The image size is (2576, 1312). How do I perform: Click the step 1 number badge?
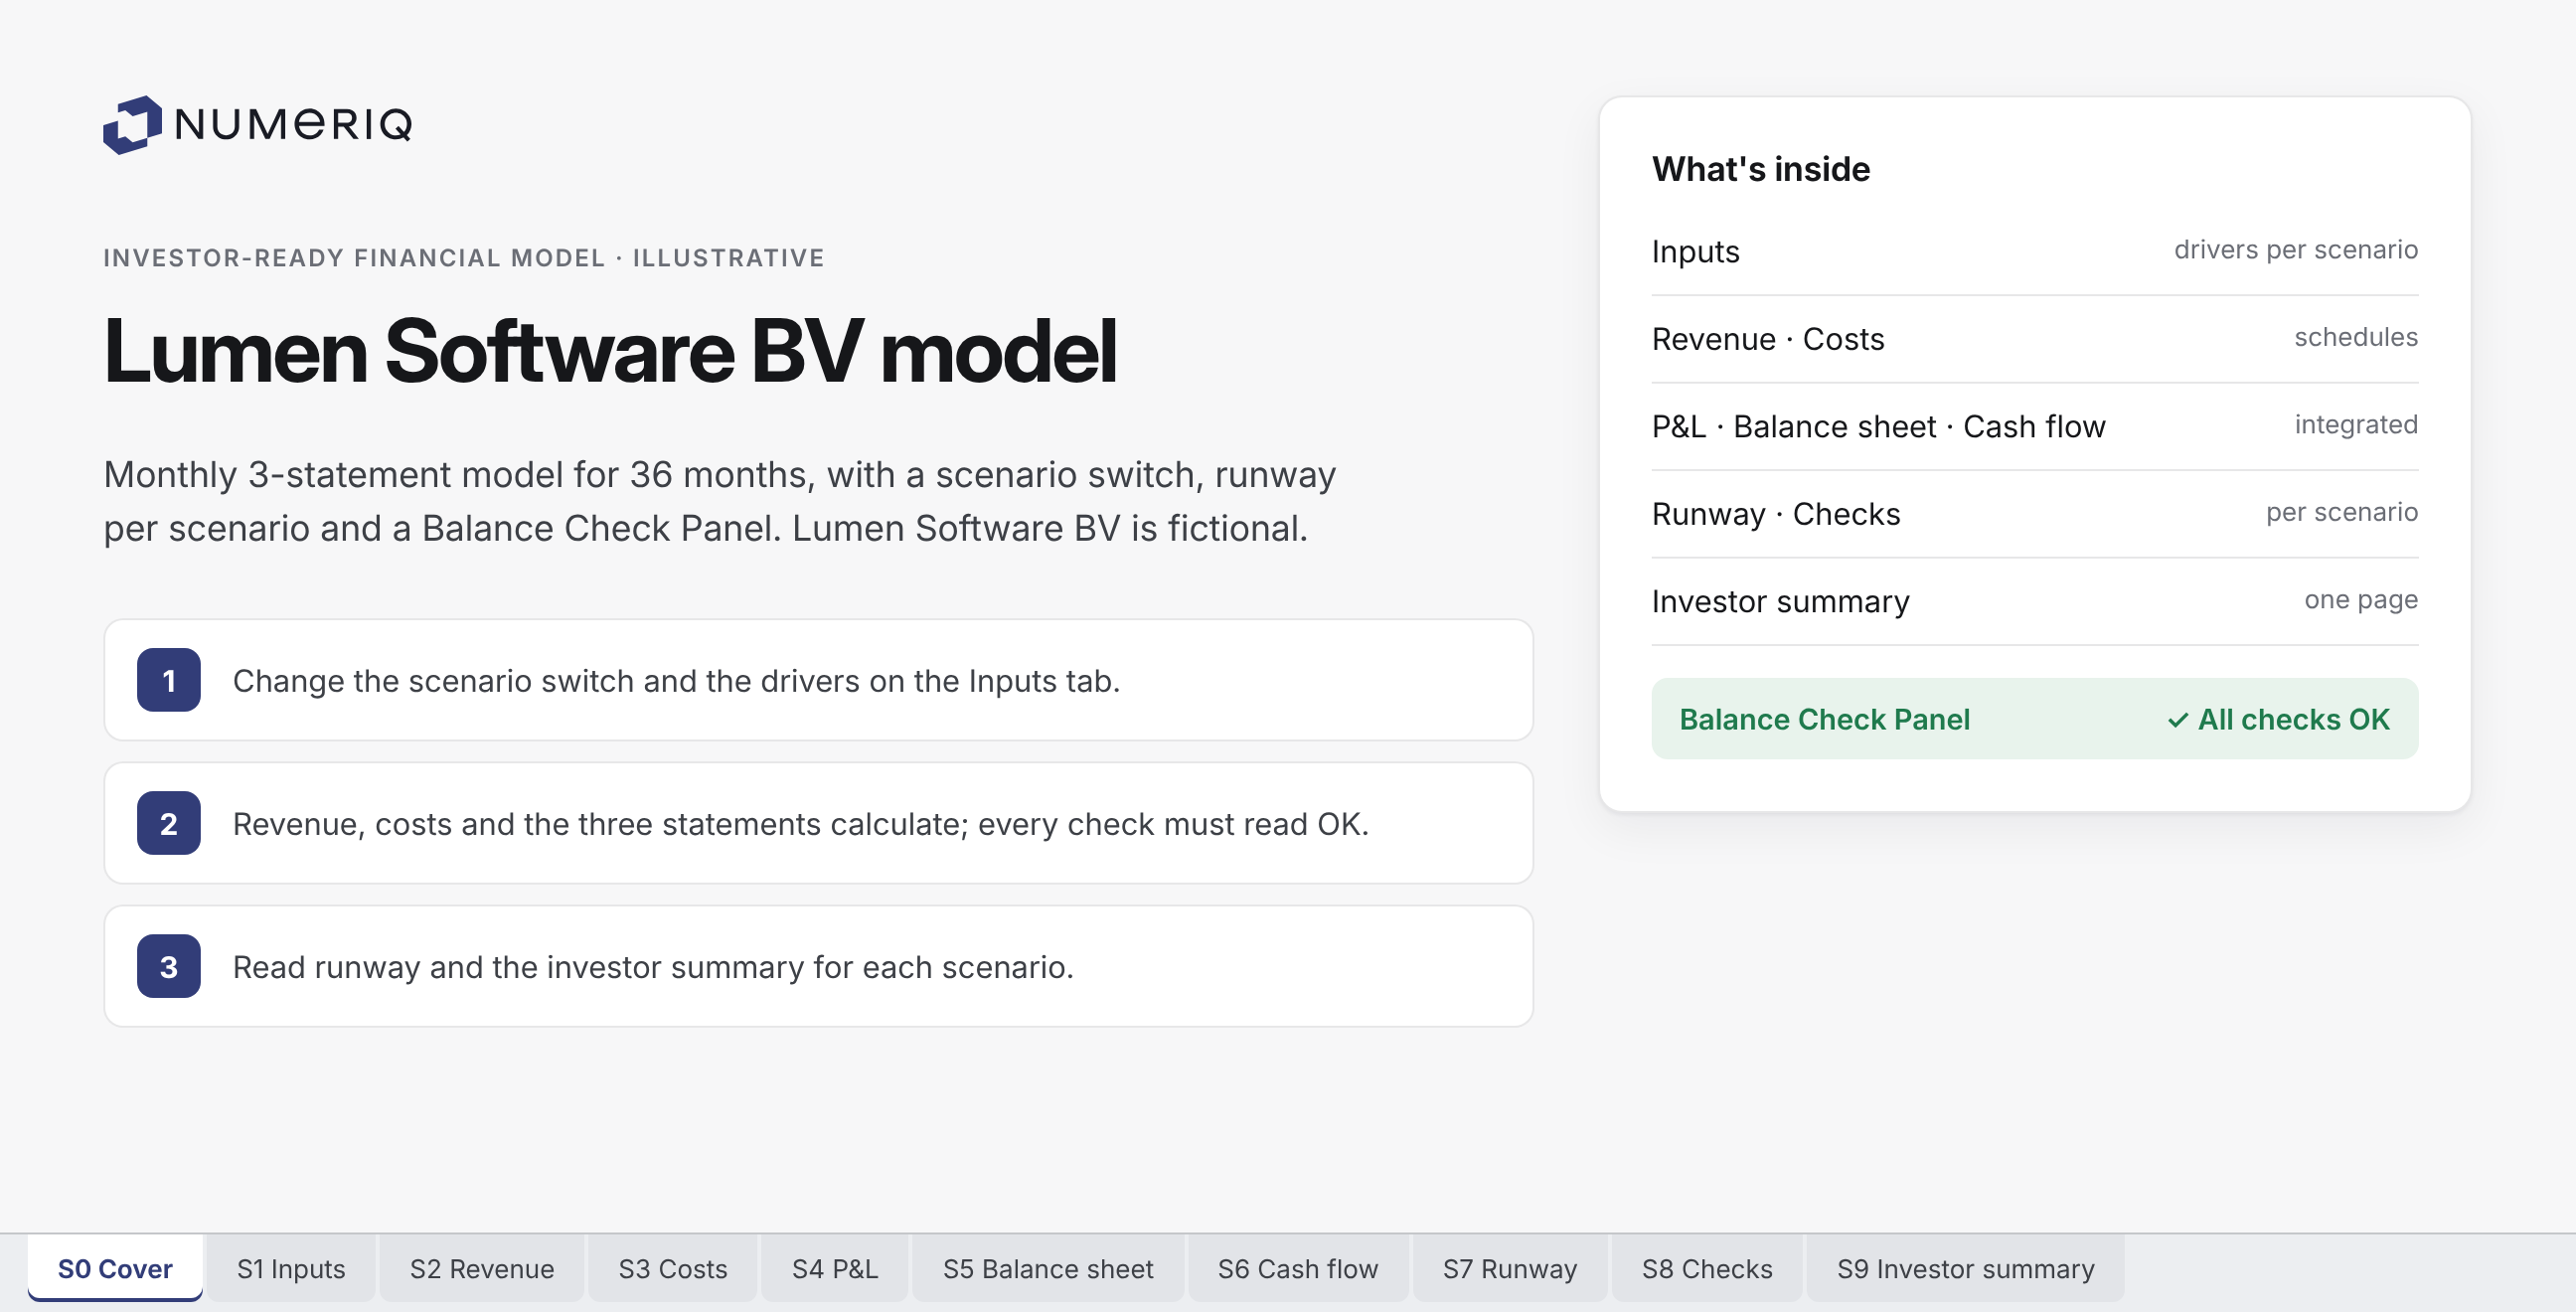point(168,680)
